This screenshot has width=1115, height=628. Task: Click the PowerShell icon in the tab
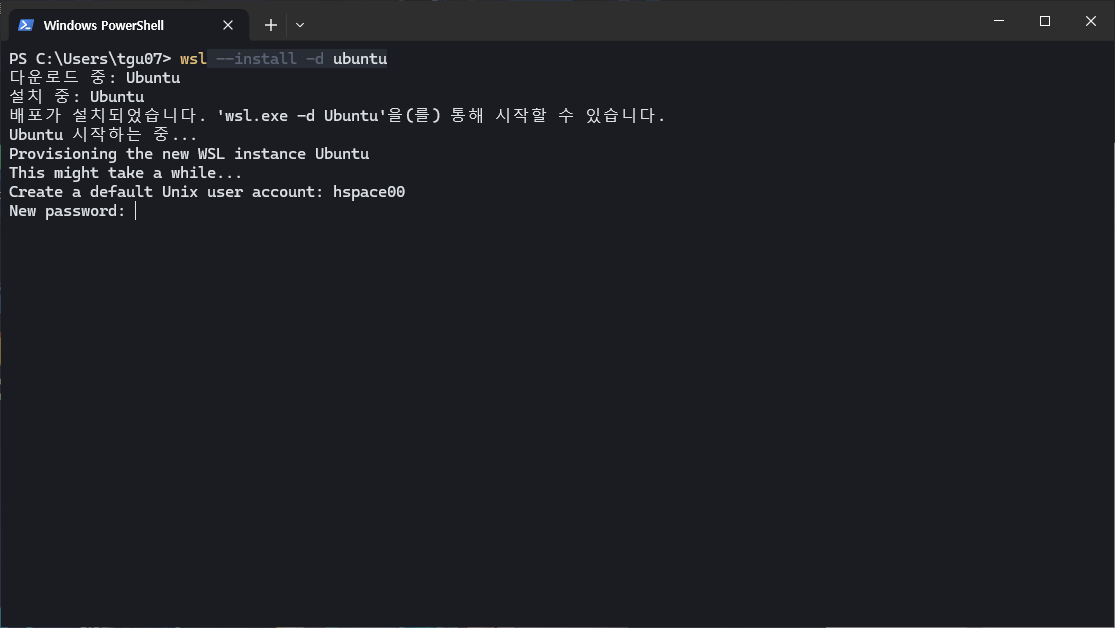pyautogui.click(x=26, y=25)
